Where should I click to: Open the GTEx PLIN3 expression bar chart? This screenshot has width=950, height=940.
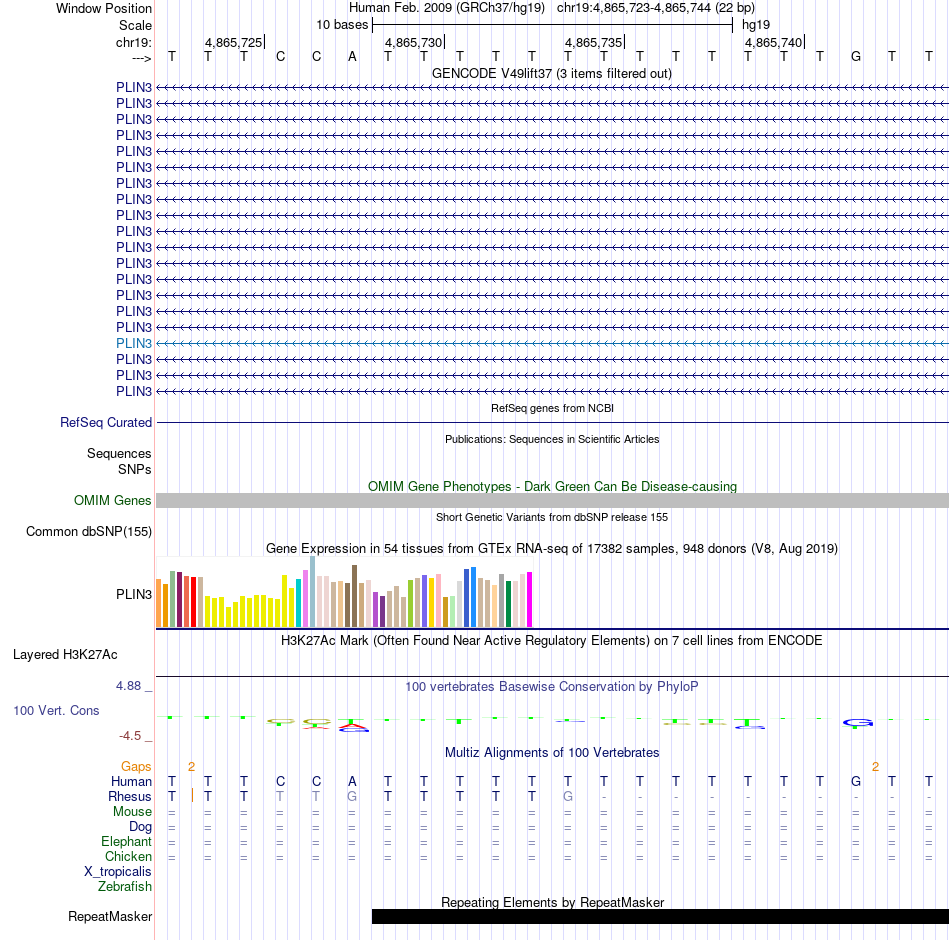point(344,592)
